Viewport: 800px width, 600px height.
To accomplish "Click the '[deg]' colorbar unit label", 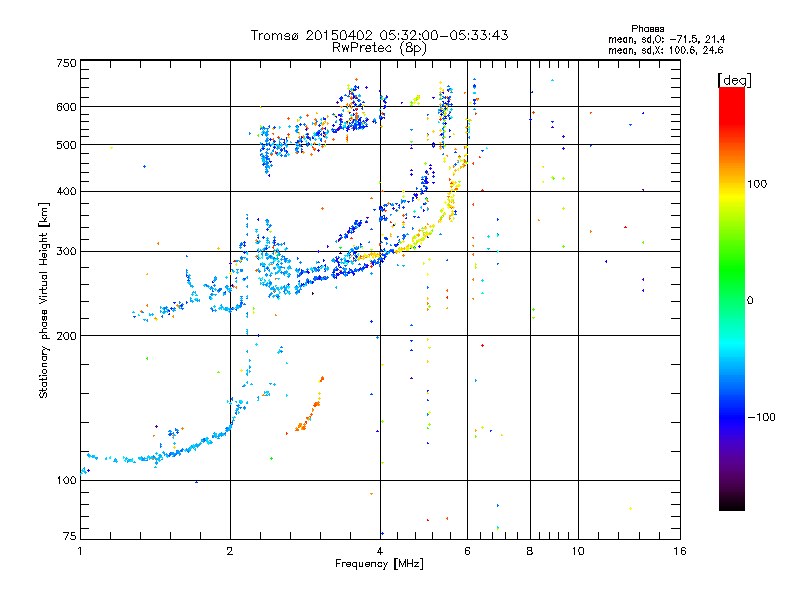I will click(x=734, y=80).
